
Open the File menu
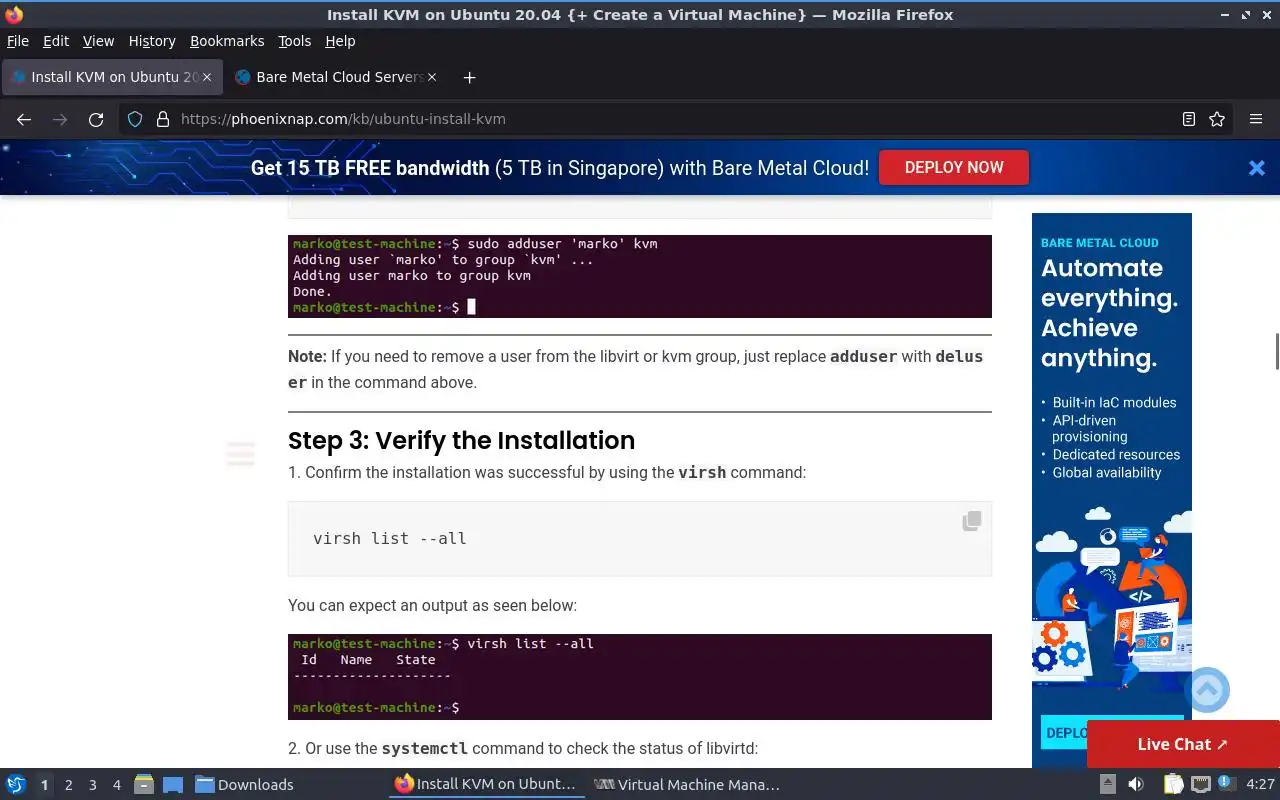[x=18, y=41]
